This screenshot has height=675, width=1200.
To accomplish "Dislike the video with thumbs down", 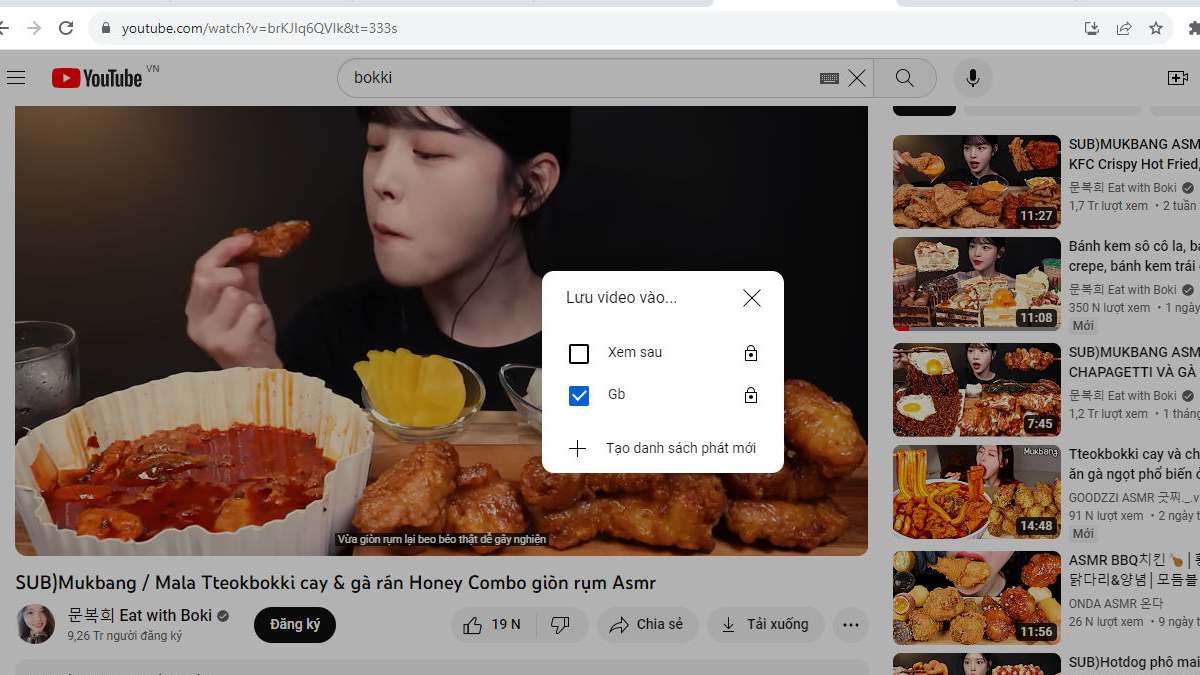I will (561, 625).
